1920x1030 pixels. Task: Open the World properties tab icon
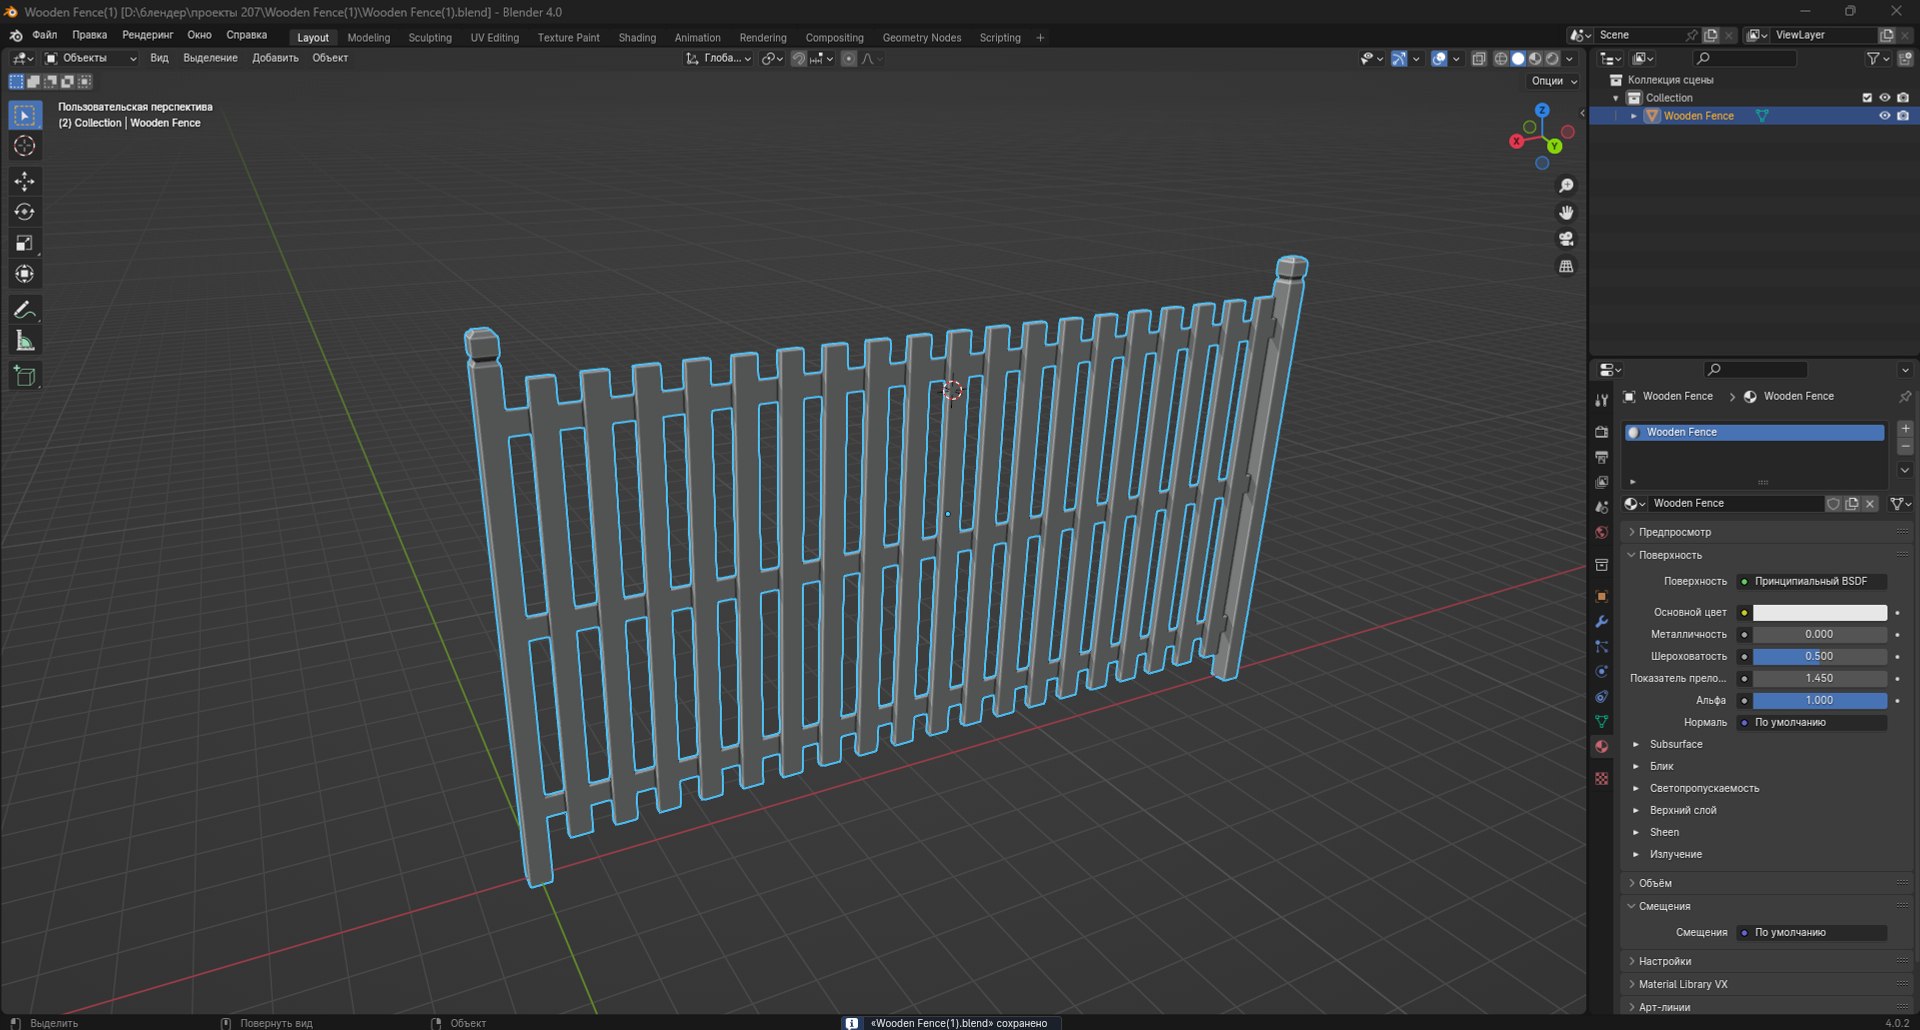coord(1601,532)
